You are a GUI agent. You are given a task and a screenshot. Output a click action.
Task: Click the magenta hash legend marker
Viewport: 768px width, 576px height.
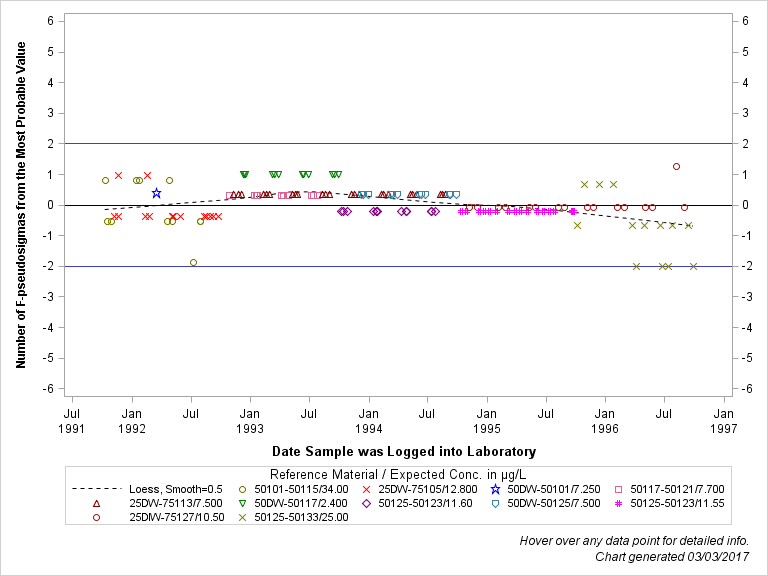point(618,504)
